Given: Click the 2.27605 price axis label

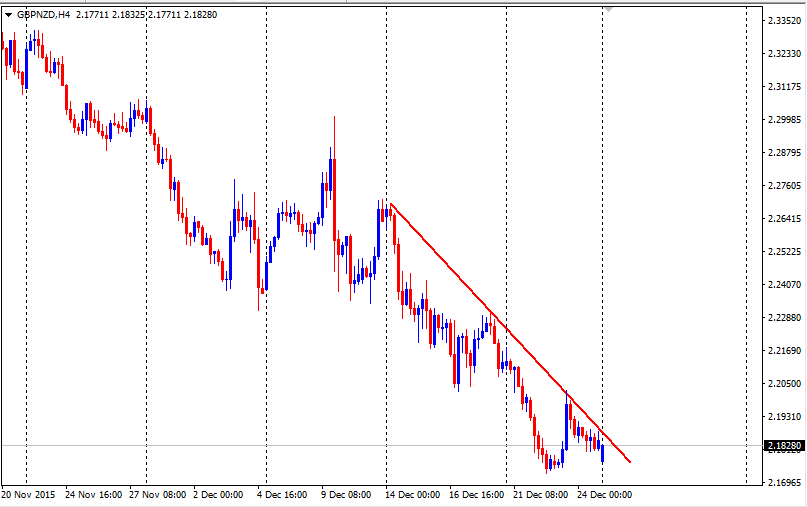Looking at the screenshot, I should coord(784,186).
